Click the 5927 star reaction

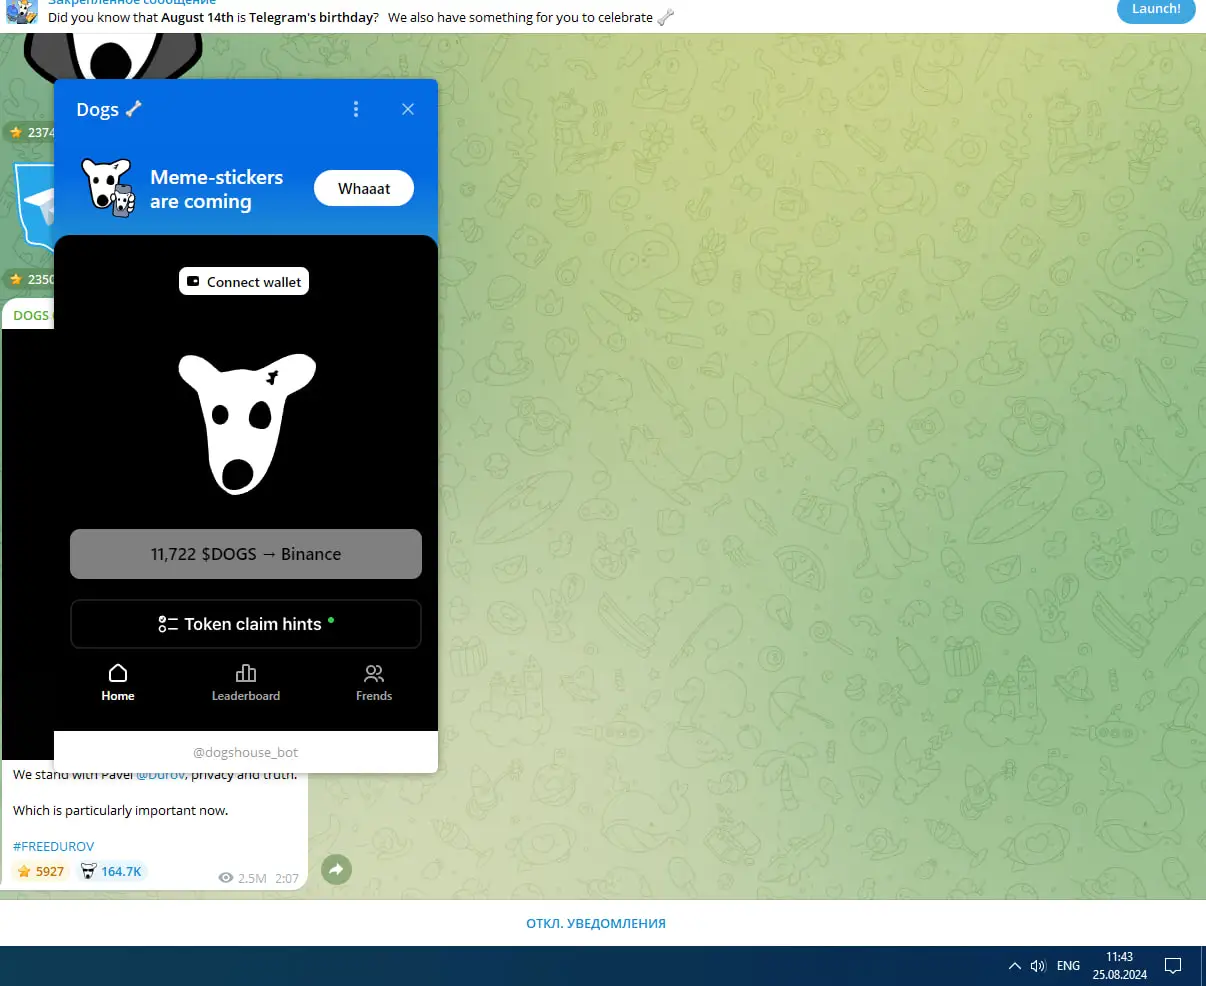(x=41, y=871)
